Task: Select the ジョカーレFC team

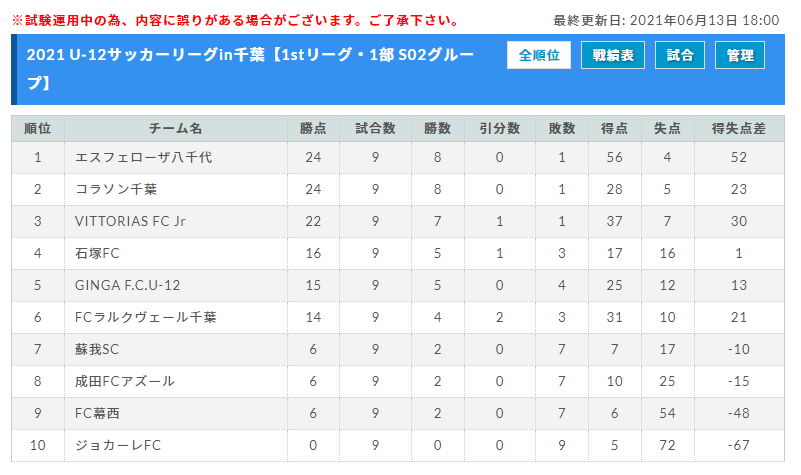Action: pos(118,445)
